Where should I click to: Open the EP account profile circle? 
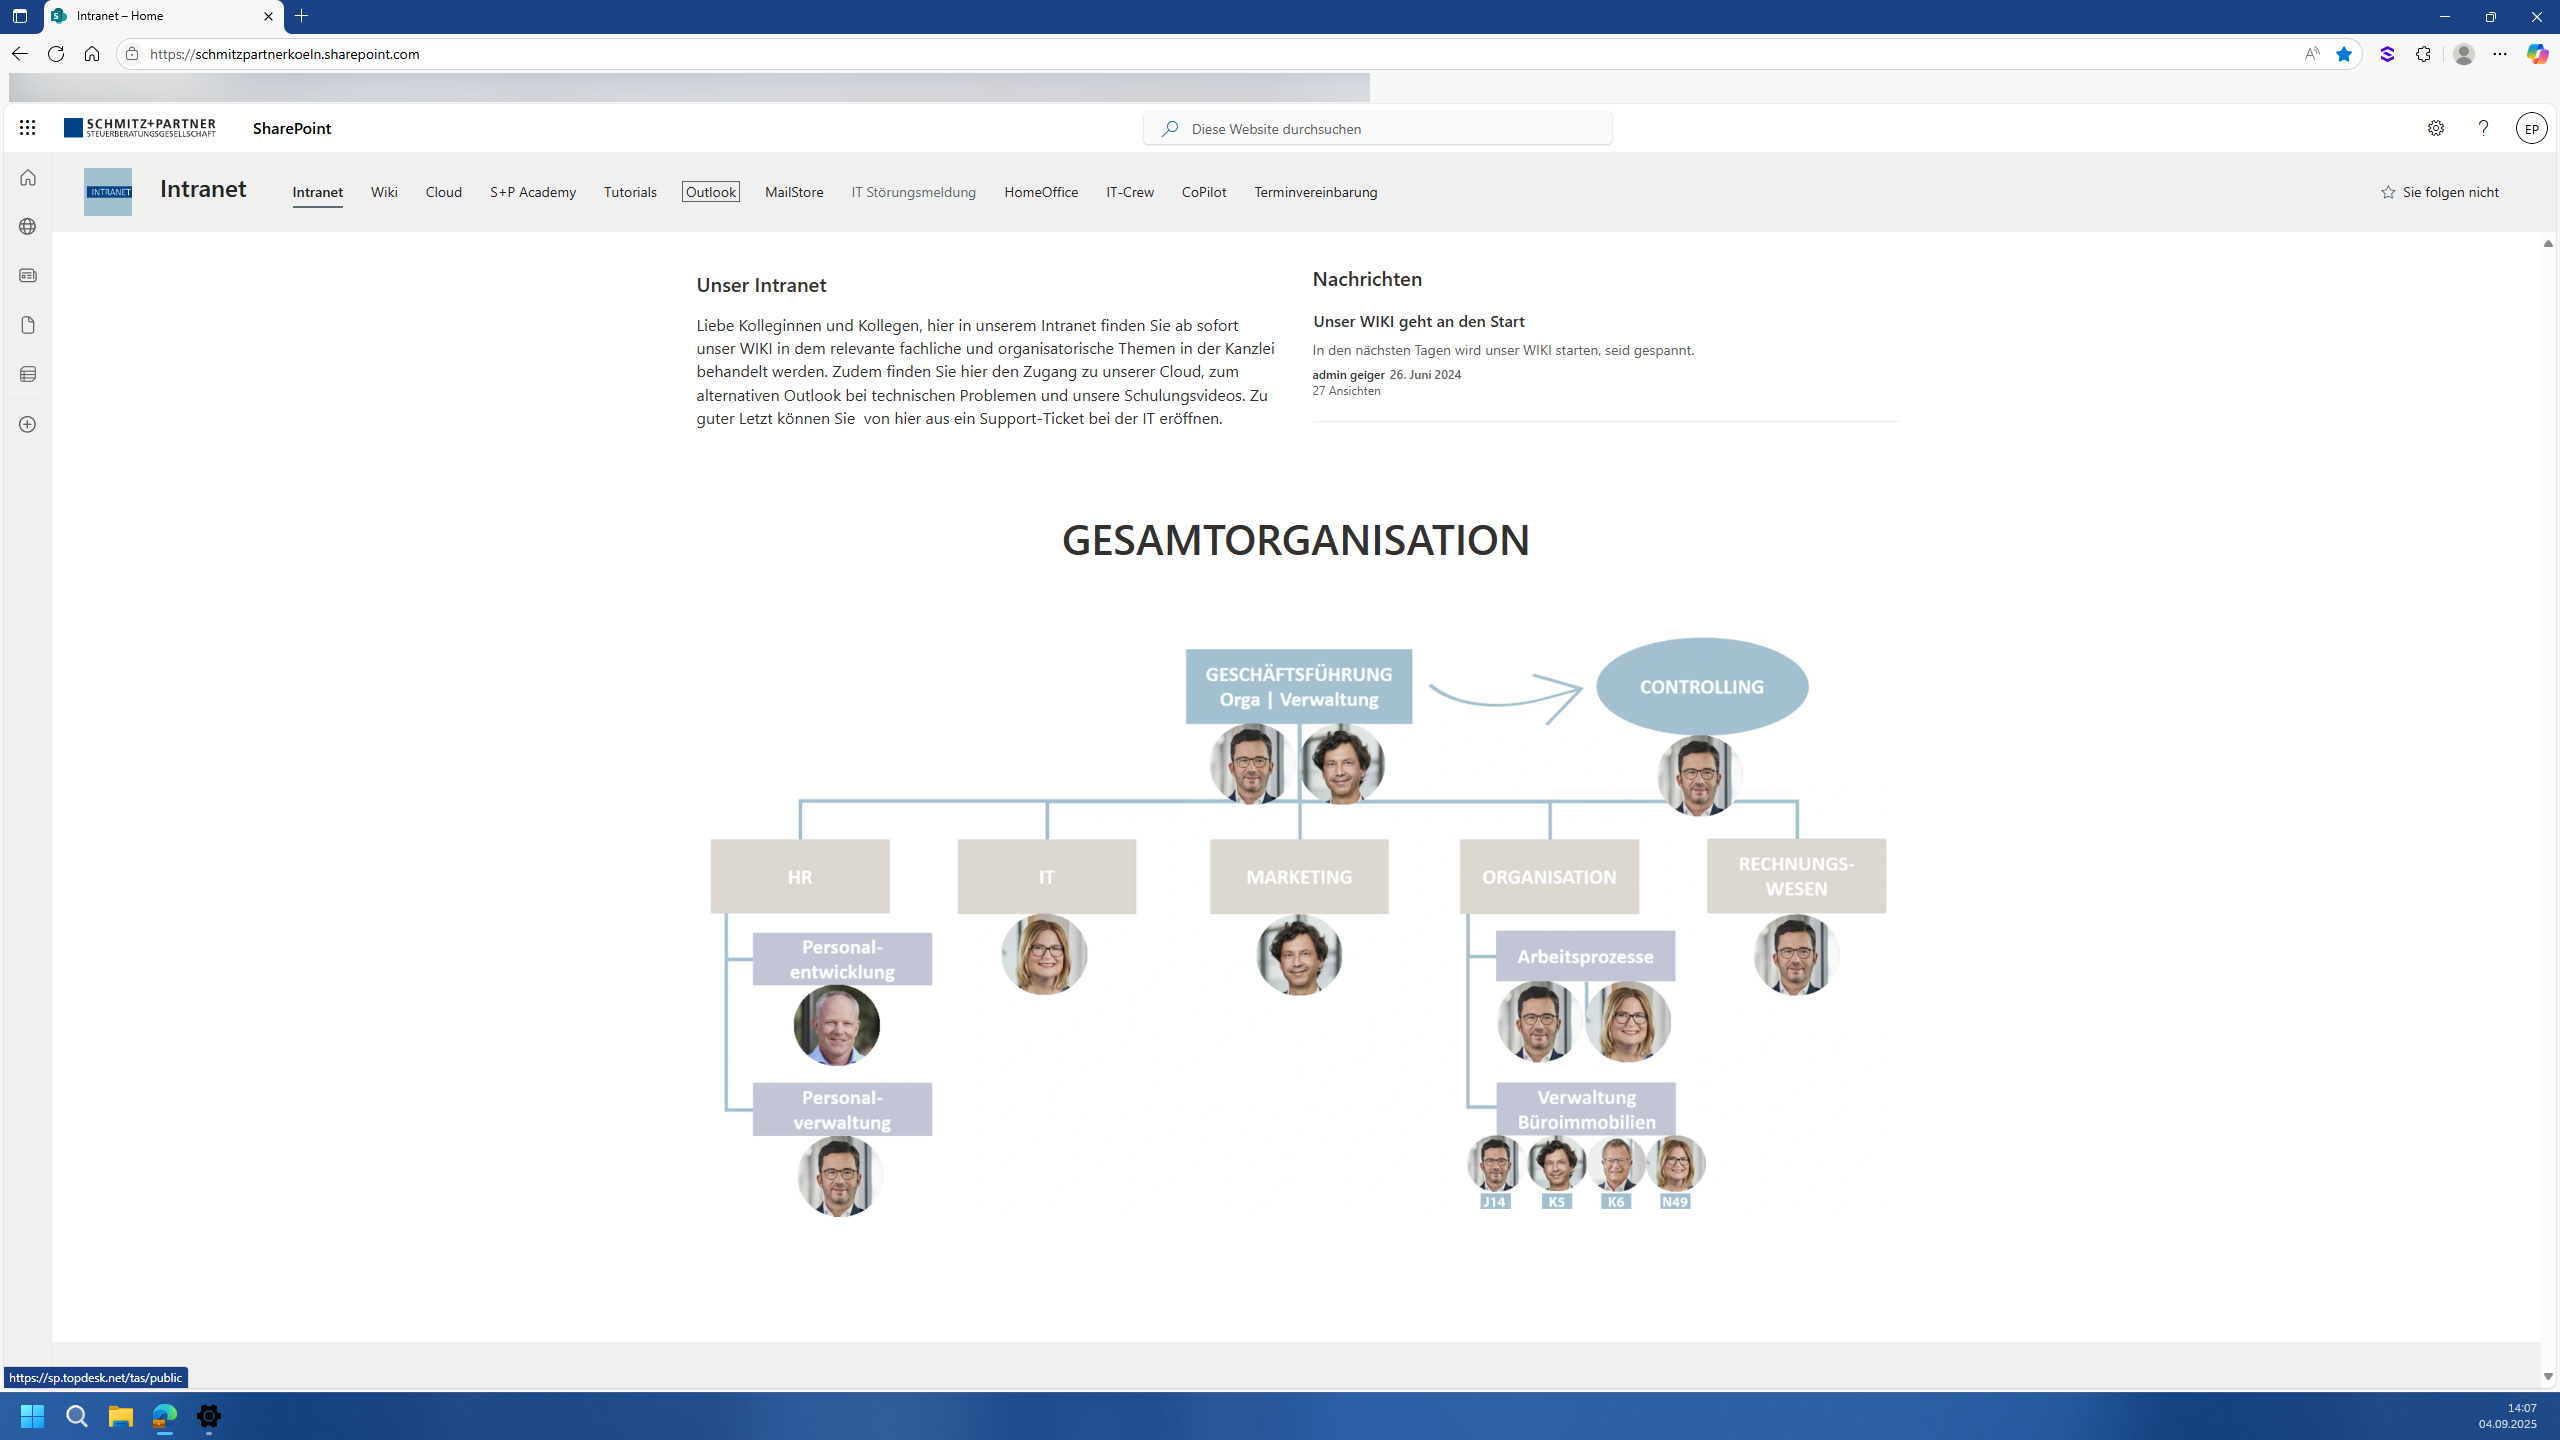[x=2531, y=128]
